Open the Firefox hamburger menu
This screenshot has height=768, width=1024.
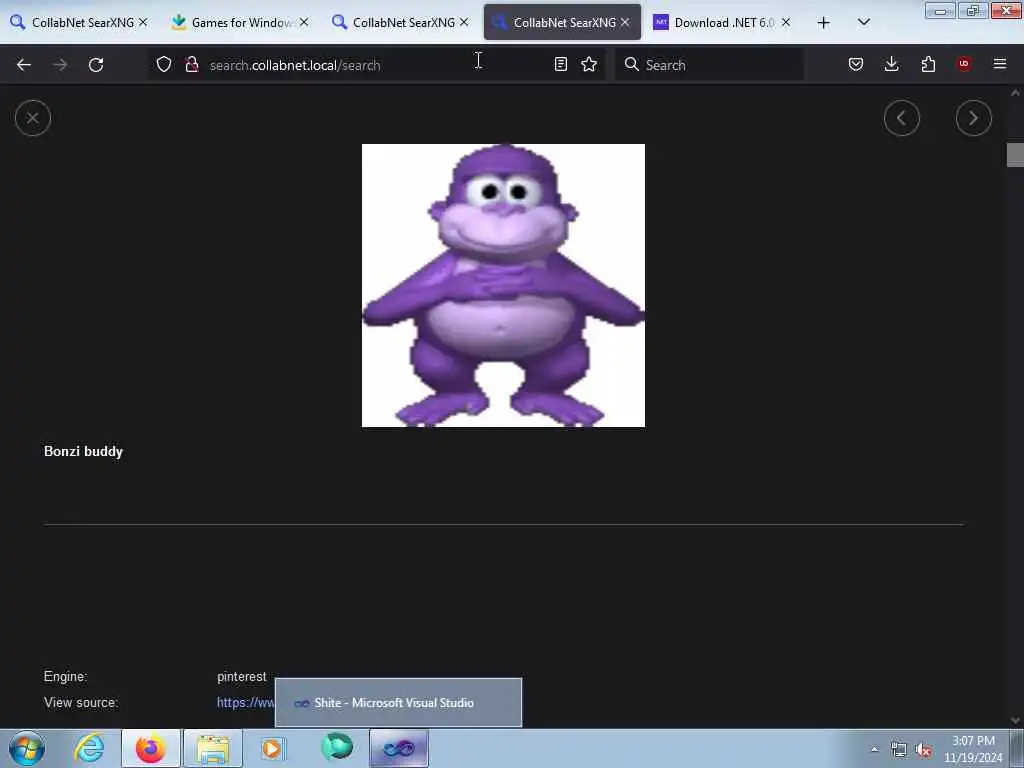click(999, 64)
